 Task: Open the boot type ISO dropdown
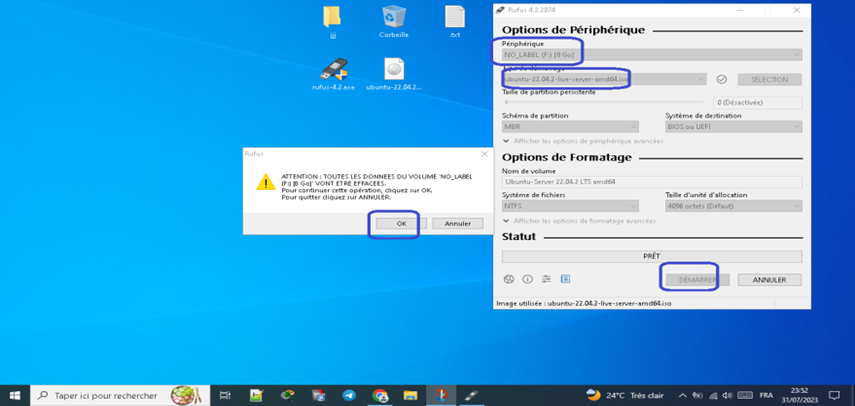click(604, 80)
